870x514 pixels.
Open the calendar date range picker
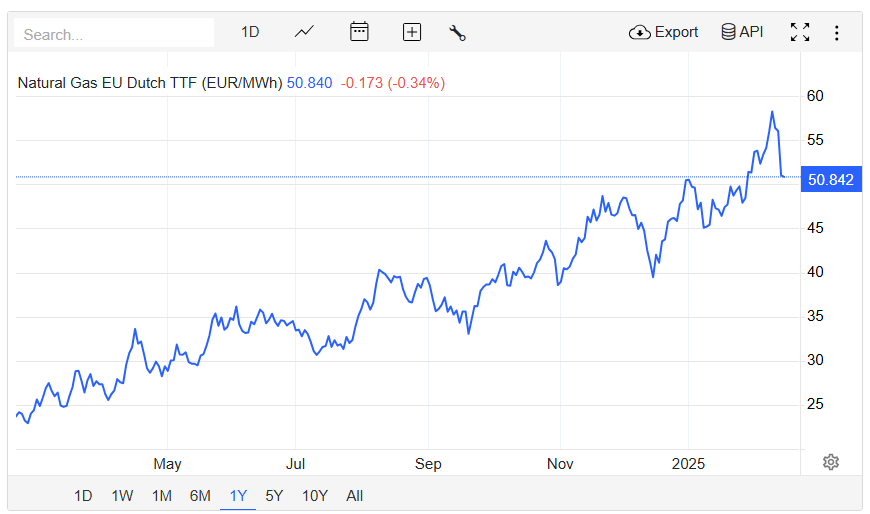point(359,32)
